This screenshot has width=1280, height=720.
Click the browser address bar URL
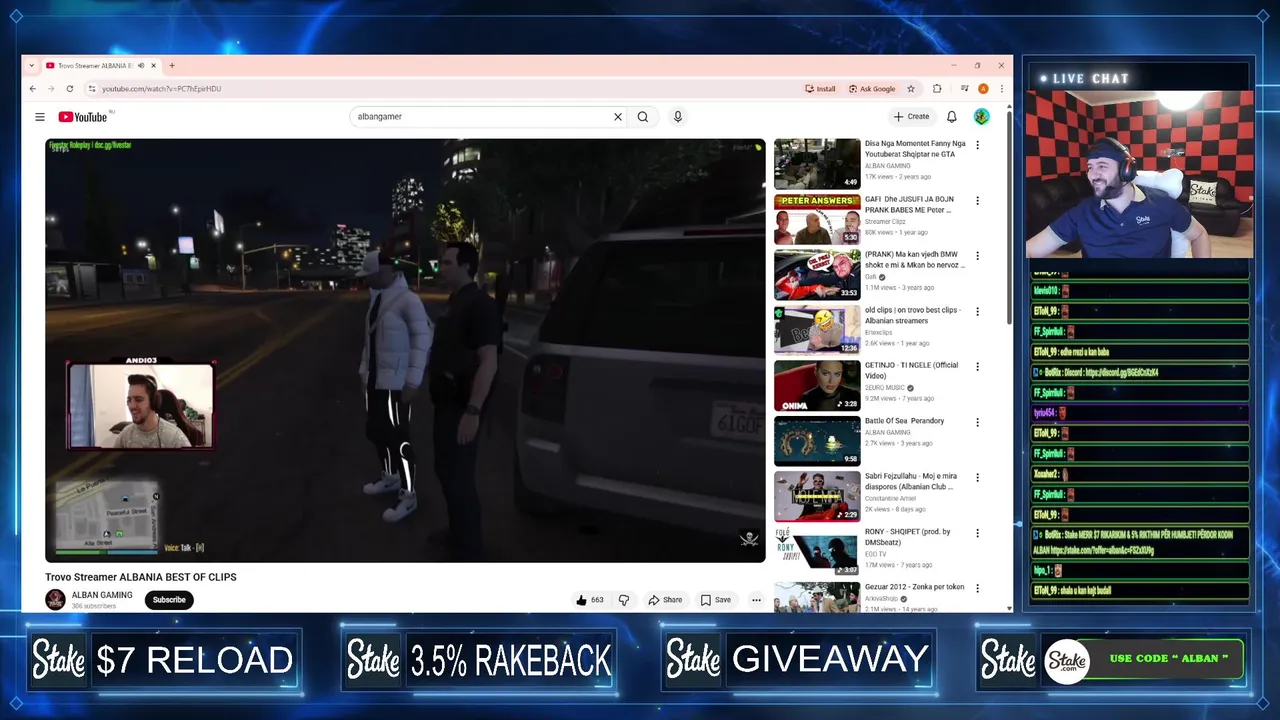click(x=162, y=89)
